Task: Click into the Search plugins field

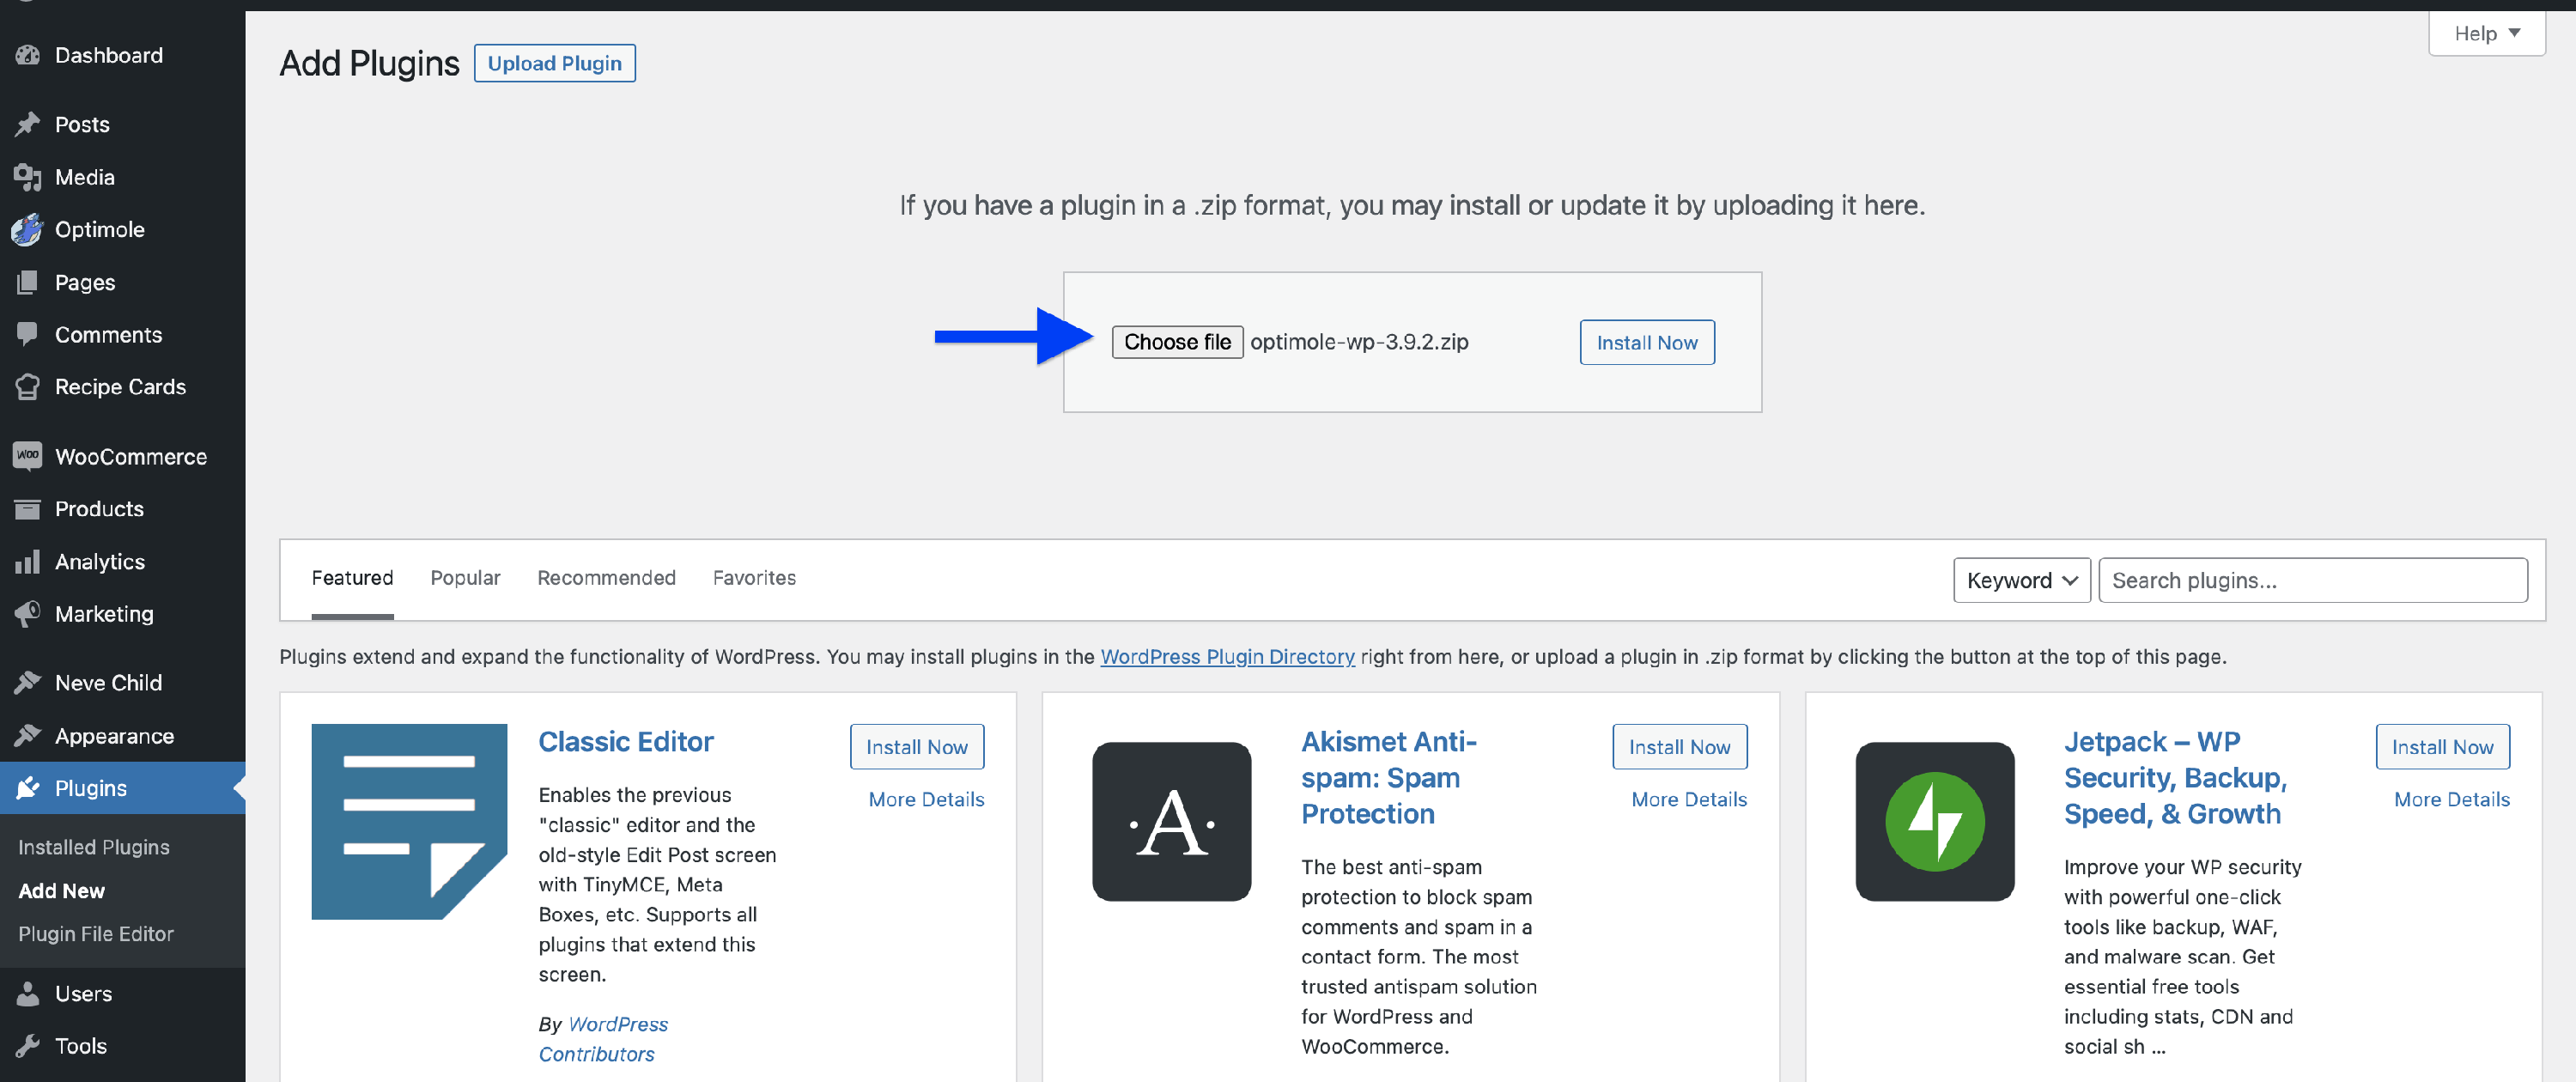Action: coord(2312,581)
